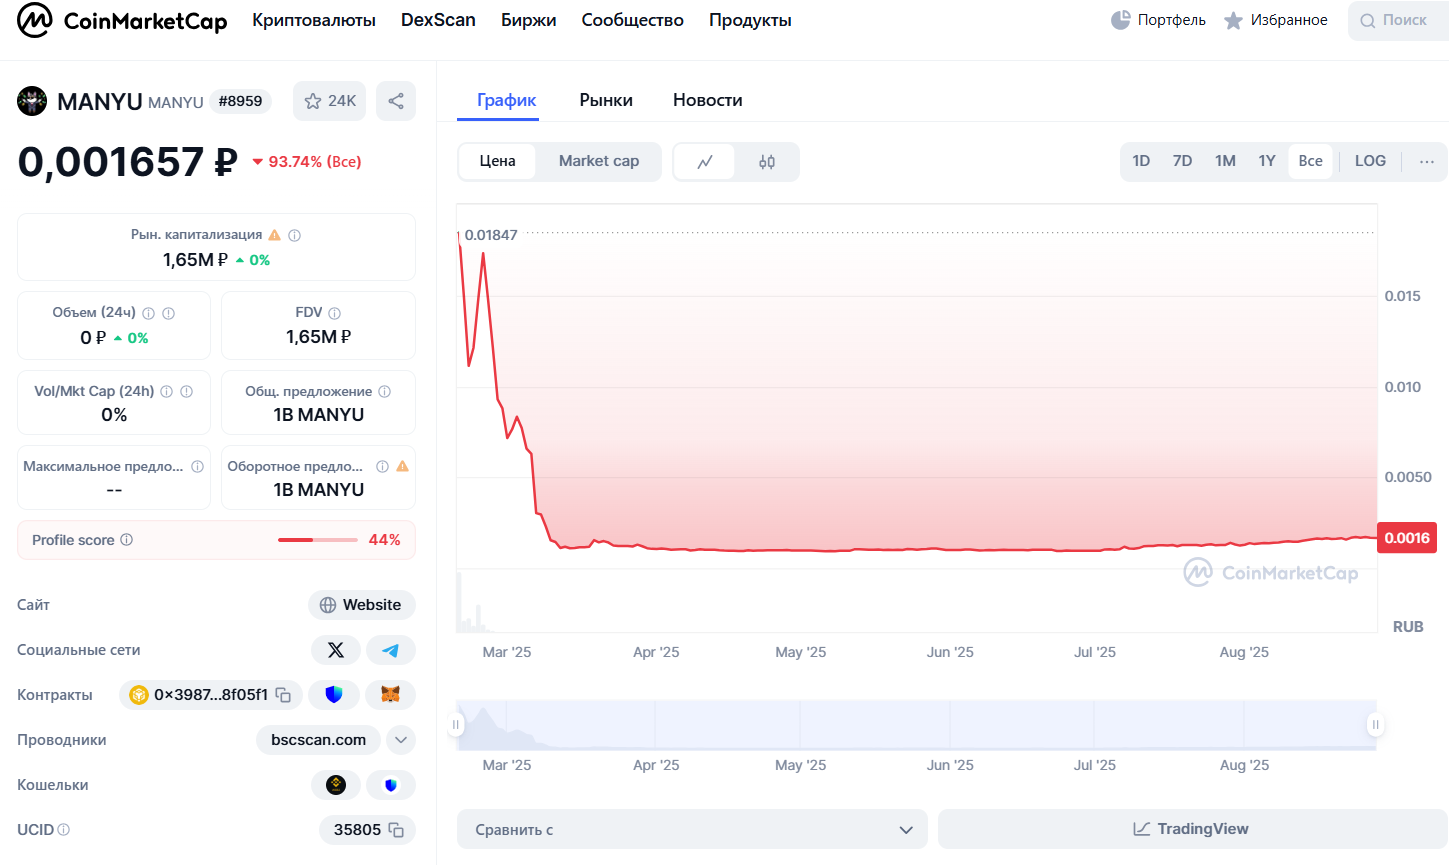
Task: Click info icon beside Рын. капитализация
Action: (x=295, y=236)
